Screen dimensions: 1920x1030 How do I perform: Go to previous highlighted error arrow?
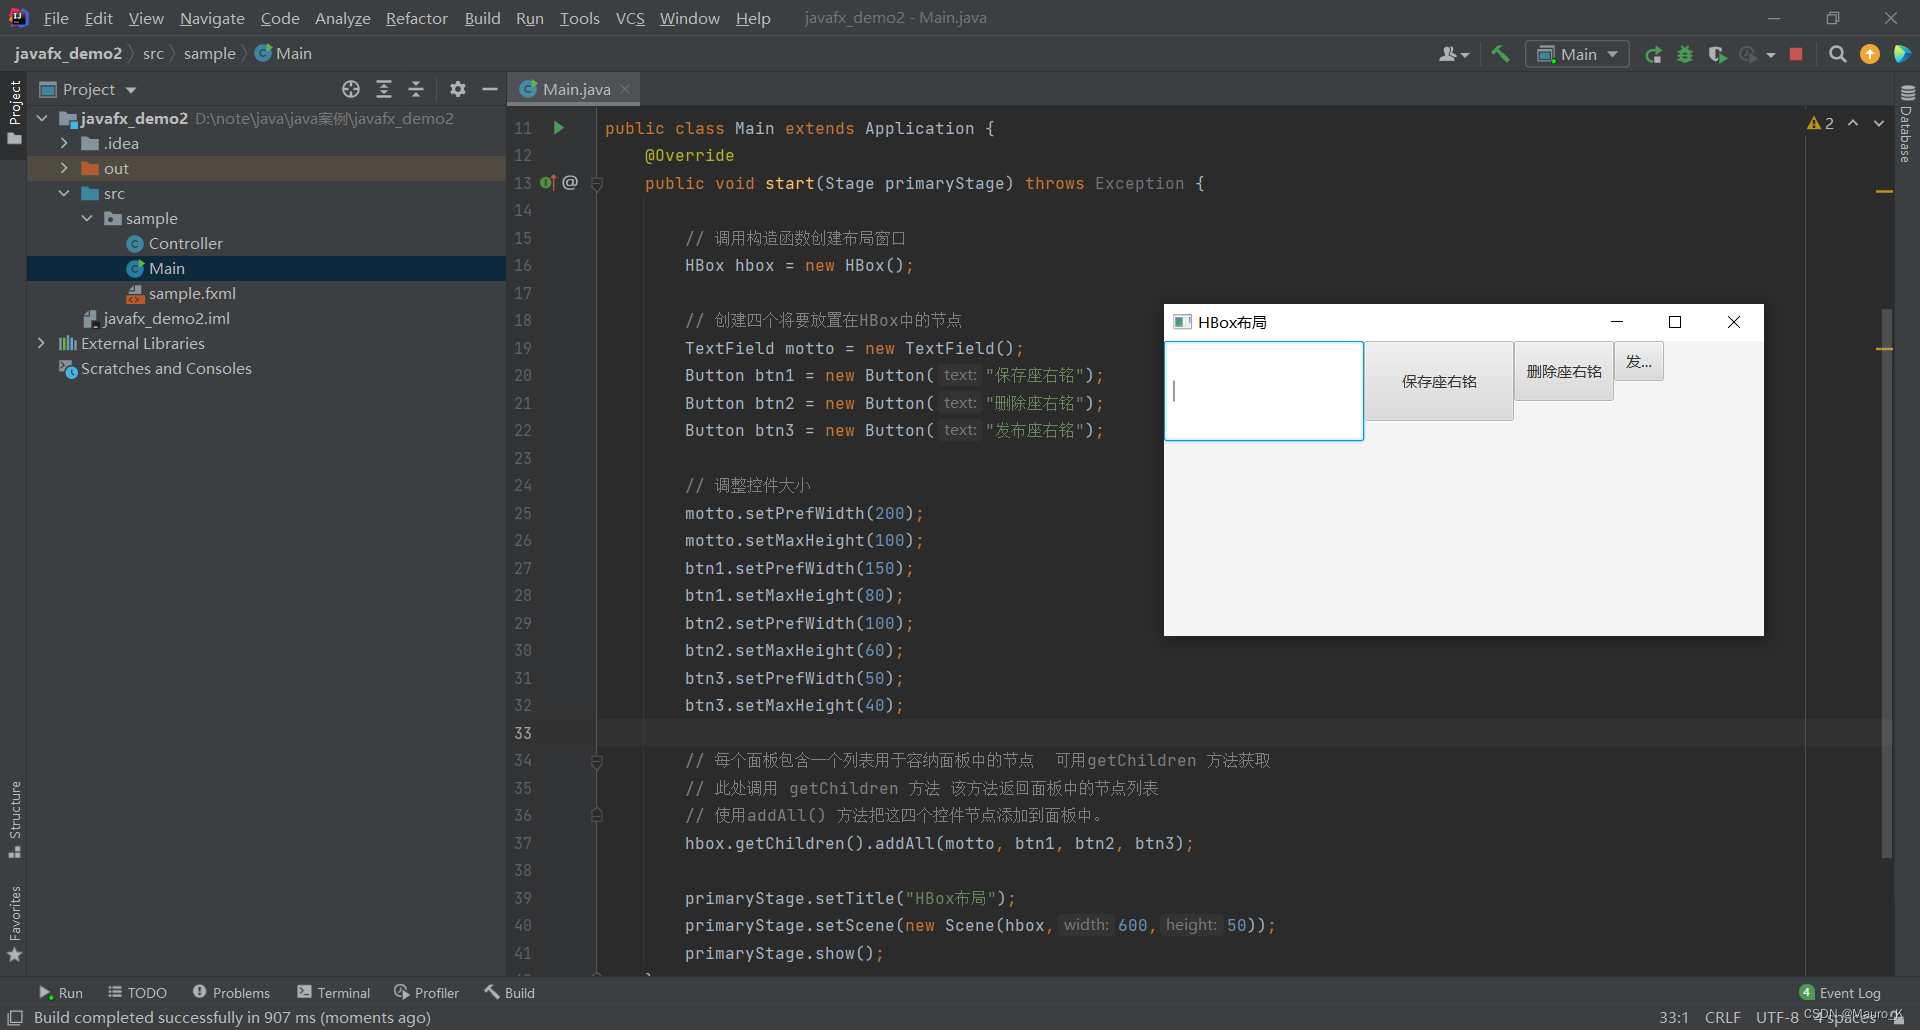[x=1853, y=123]
